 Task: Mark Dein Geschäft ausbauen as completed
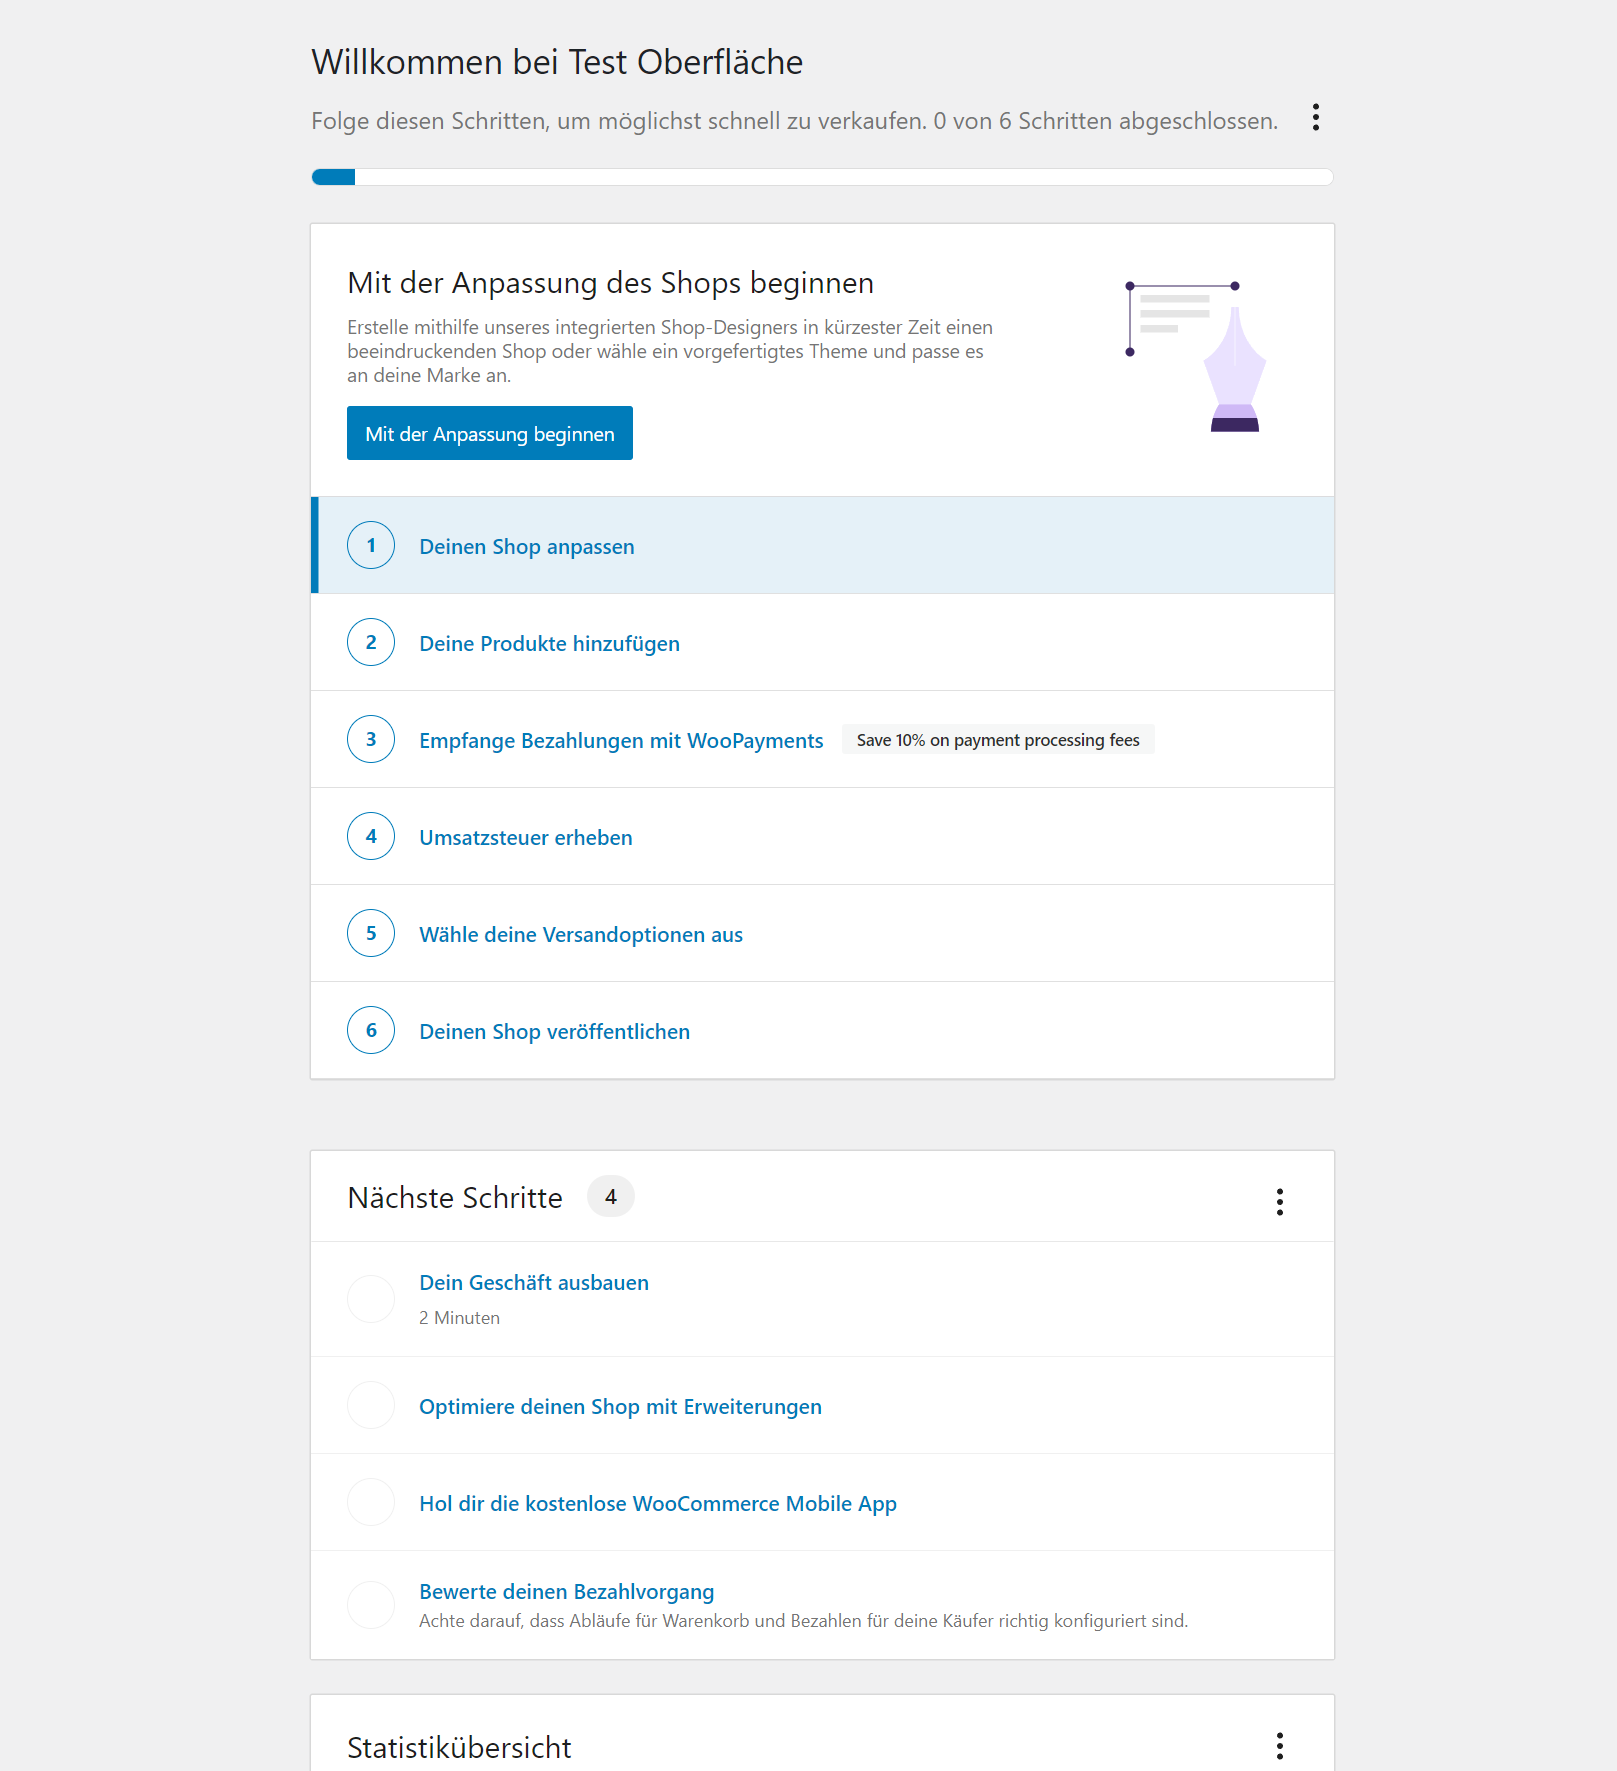[371, 1298]
